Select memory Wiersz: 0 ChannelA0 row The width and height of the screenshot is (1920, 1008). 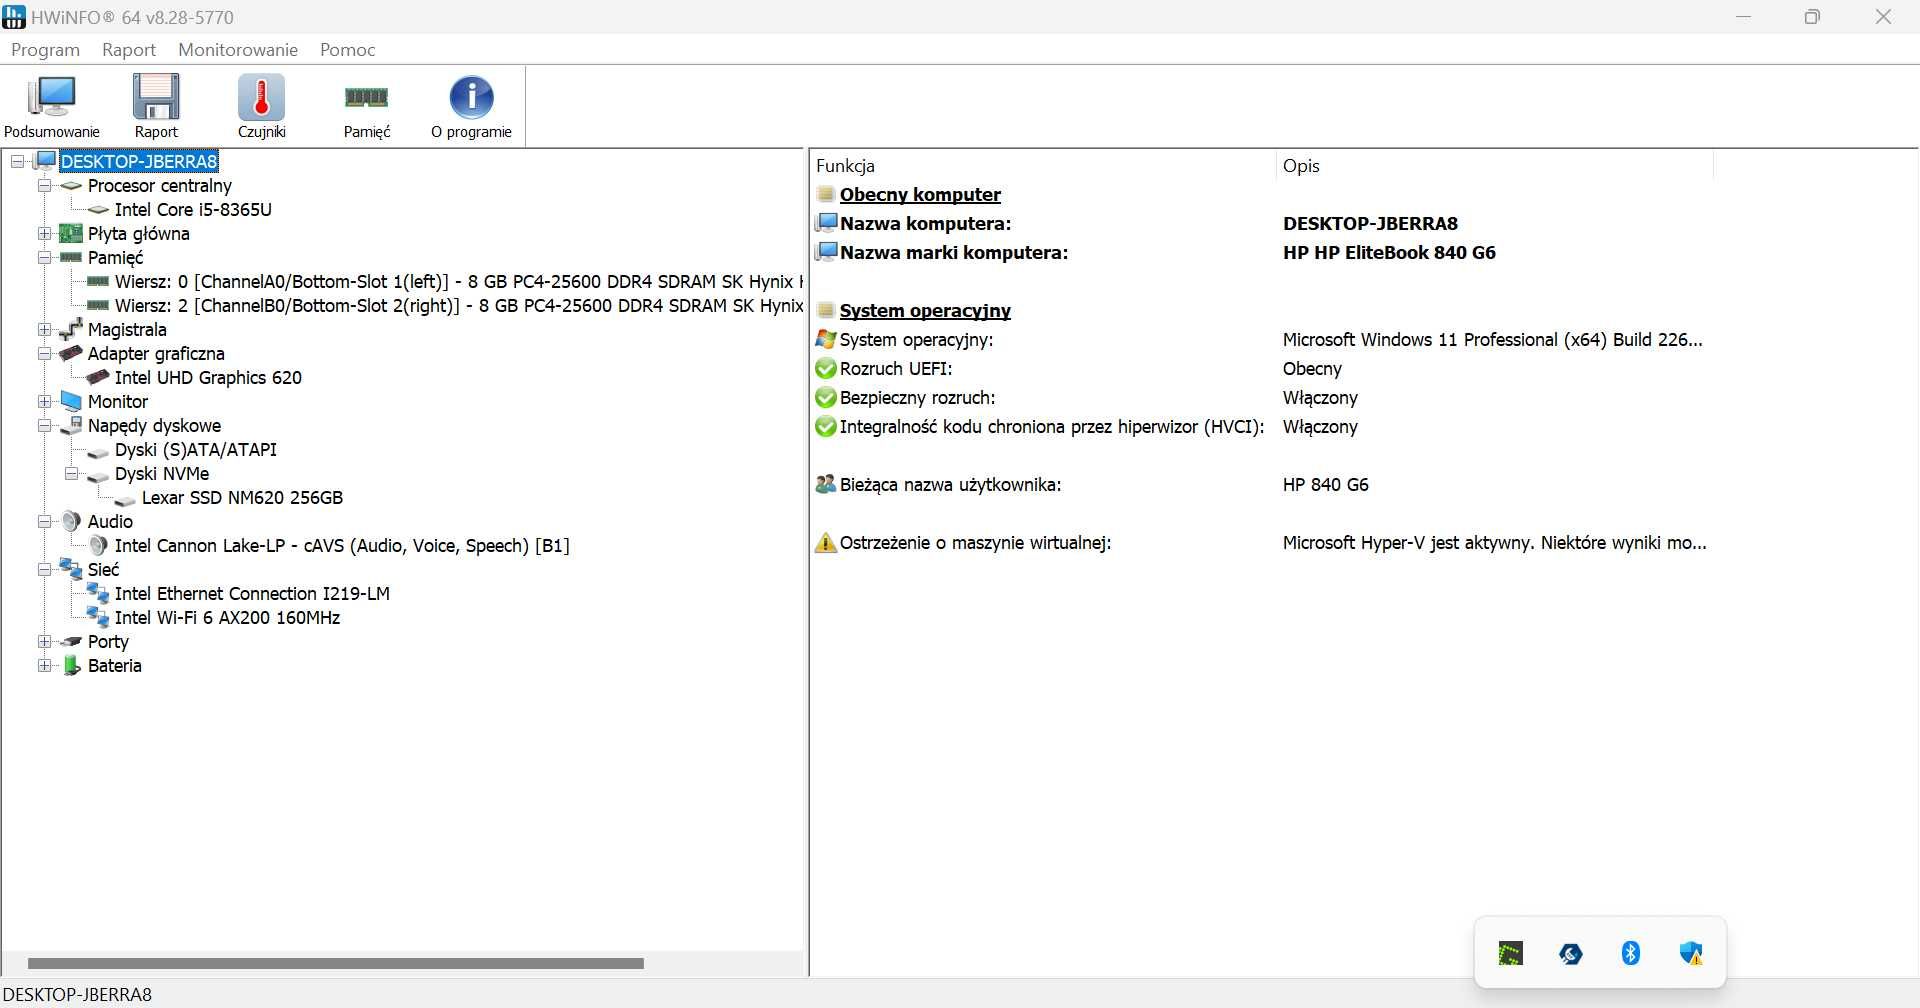pyautogui.click(x=458, y=281)
